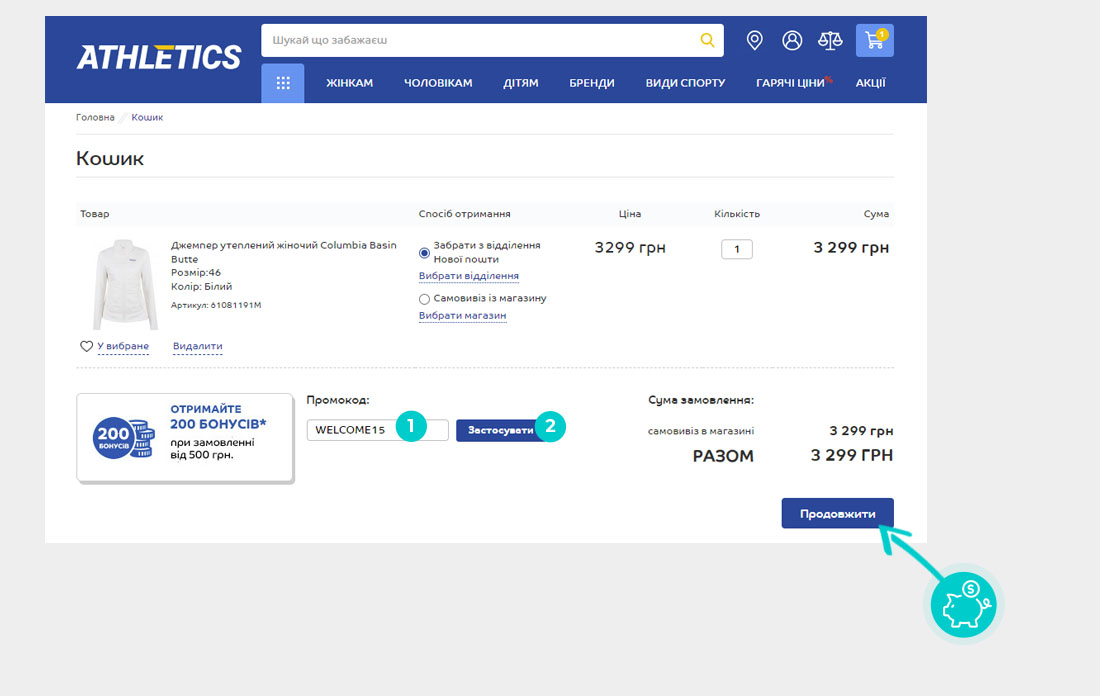Open the ЧОЛОВІКАМ menu
This screenshot has width=1100, height=696.
[x=438, y=83]
